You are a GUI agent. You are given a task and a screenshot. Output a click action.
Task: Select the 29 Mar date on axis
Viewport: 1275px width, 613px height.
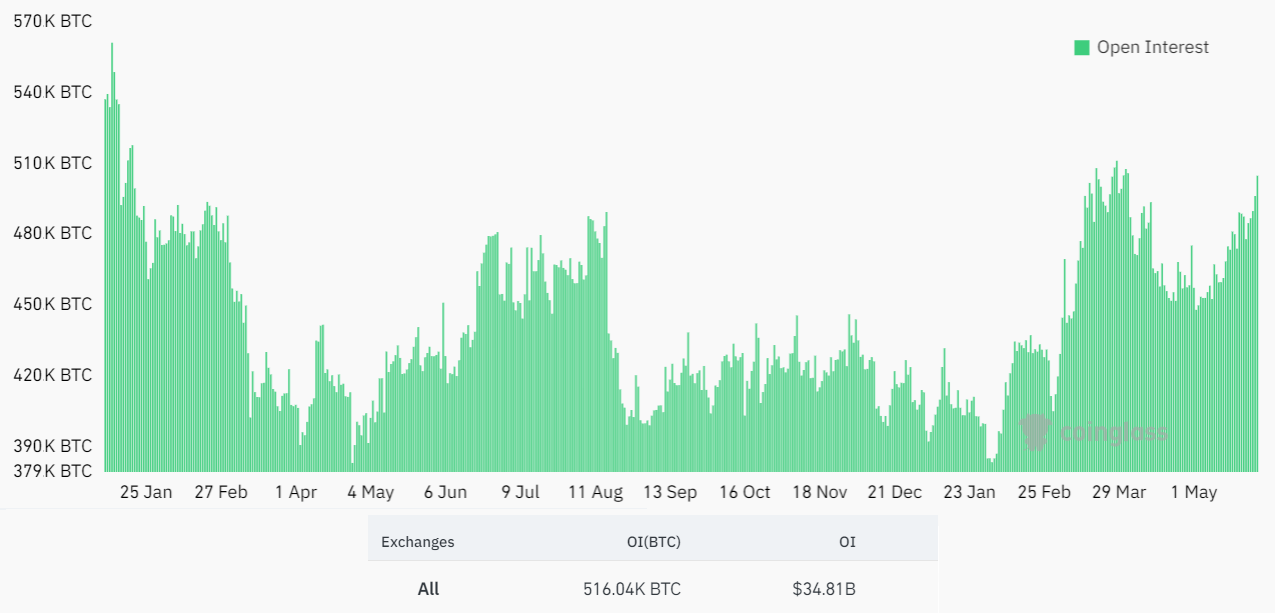[1119, 492]
